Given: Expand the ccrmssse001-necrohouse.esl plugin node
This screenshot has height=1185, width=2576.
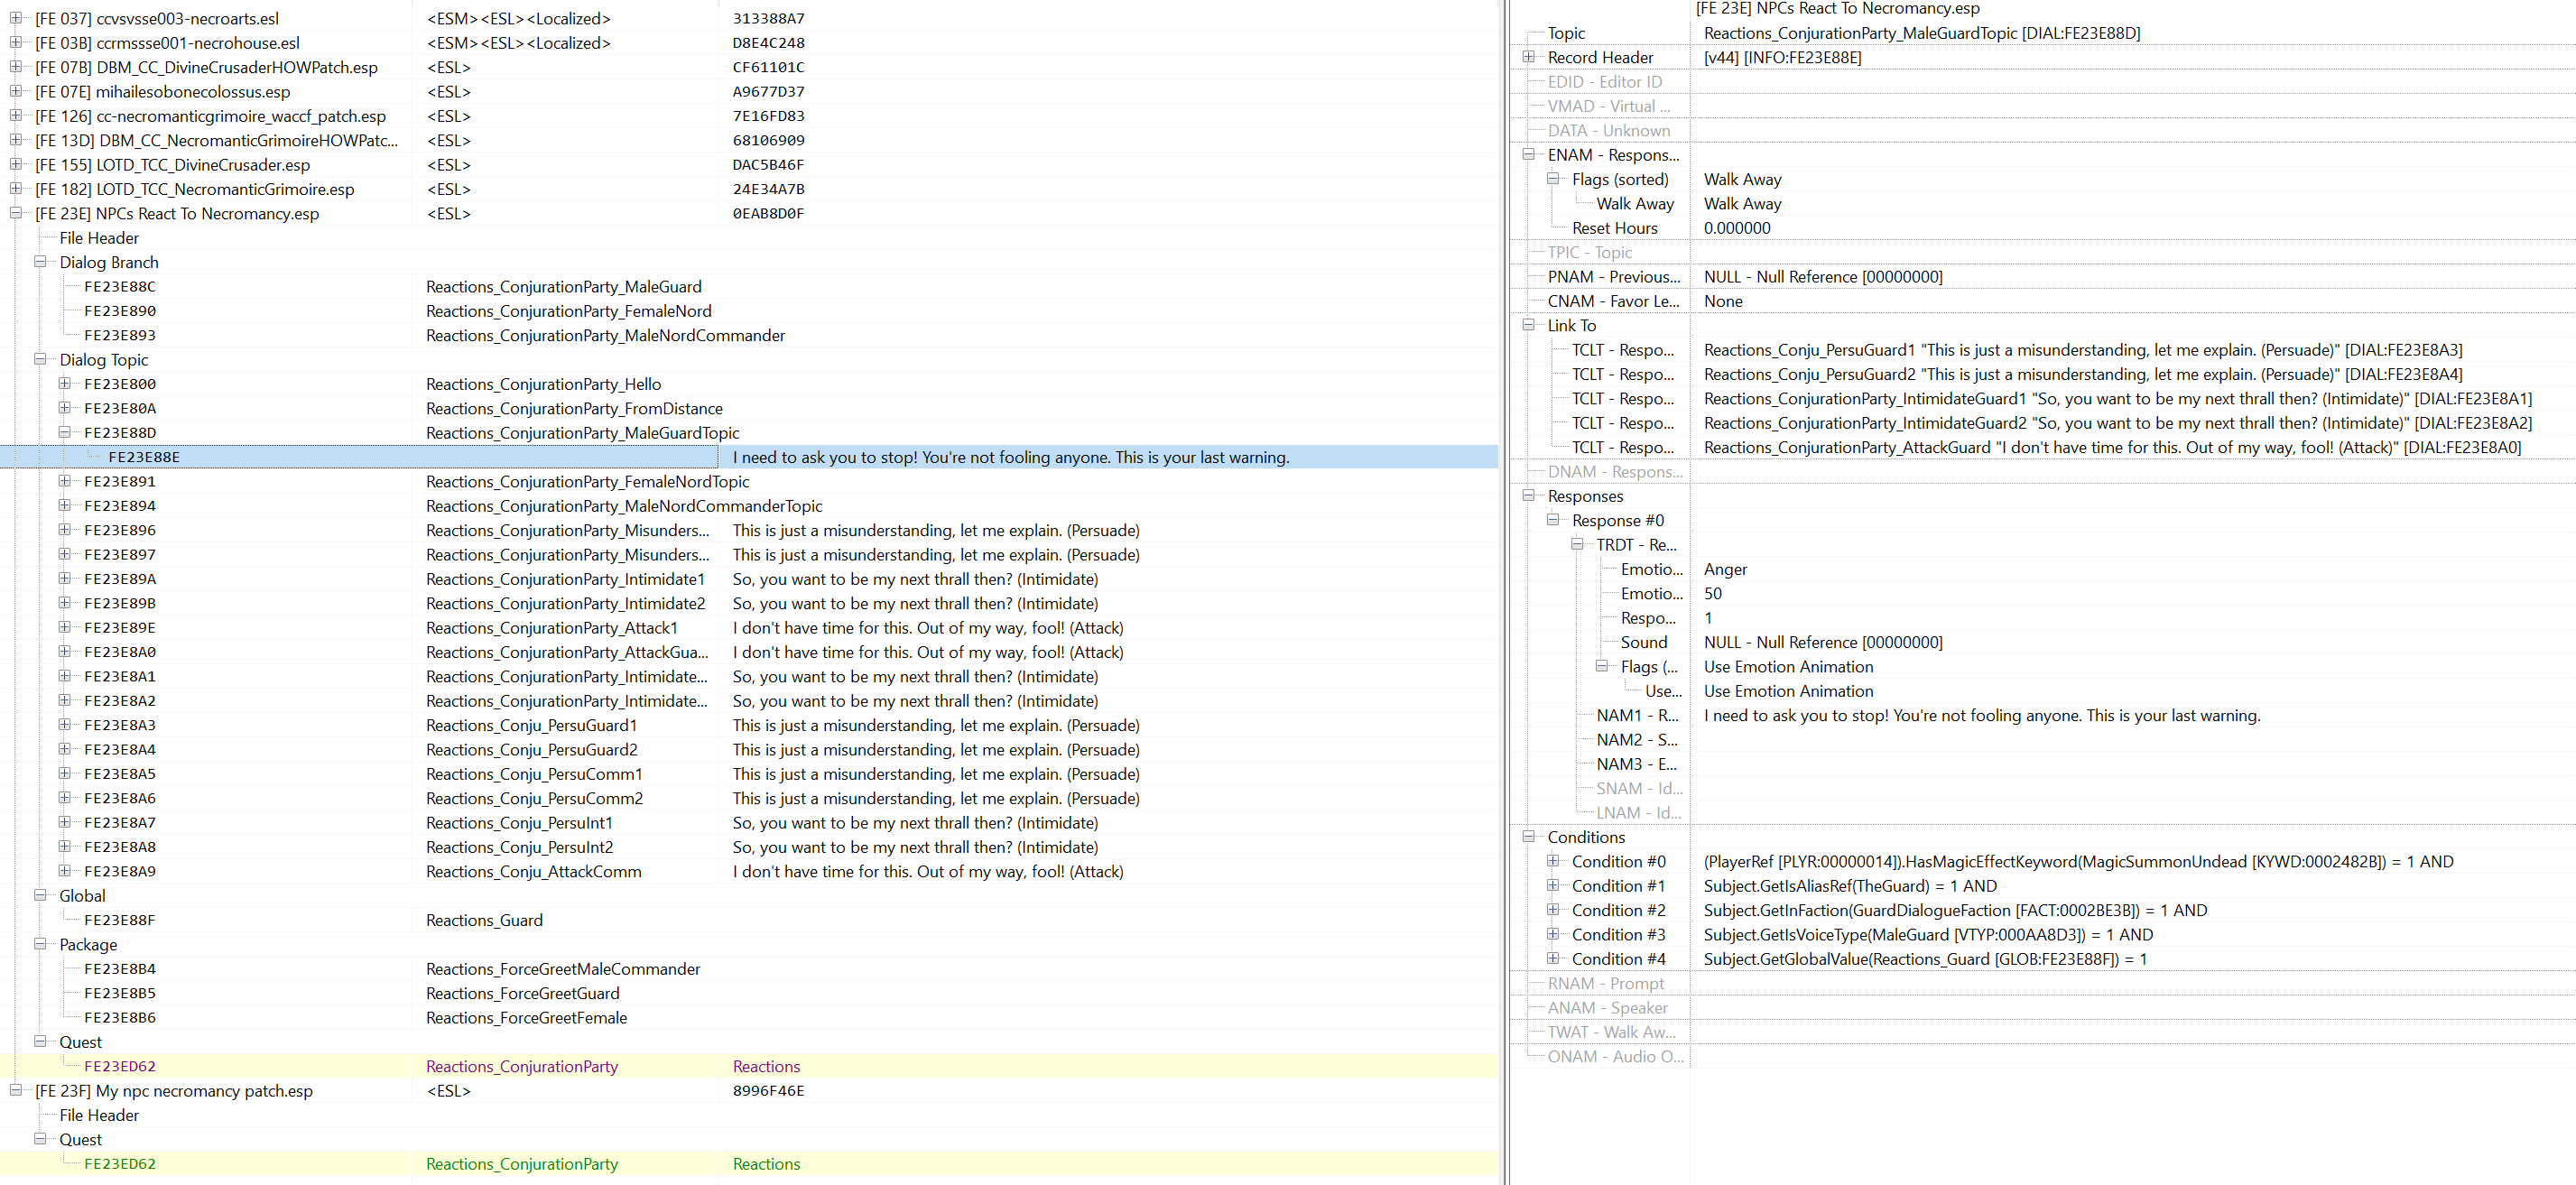Looking at the screenshot, I should tap(15, 42).
